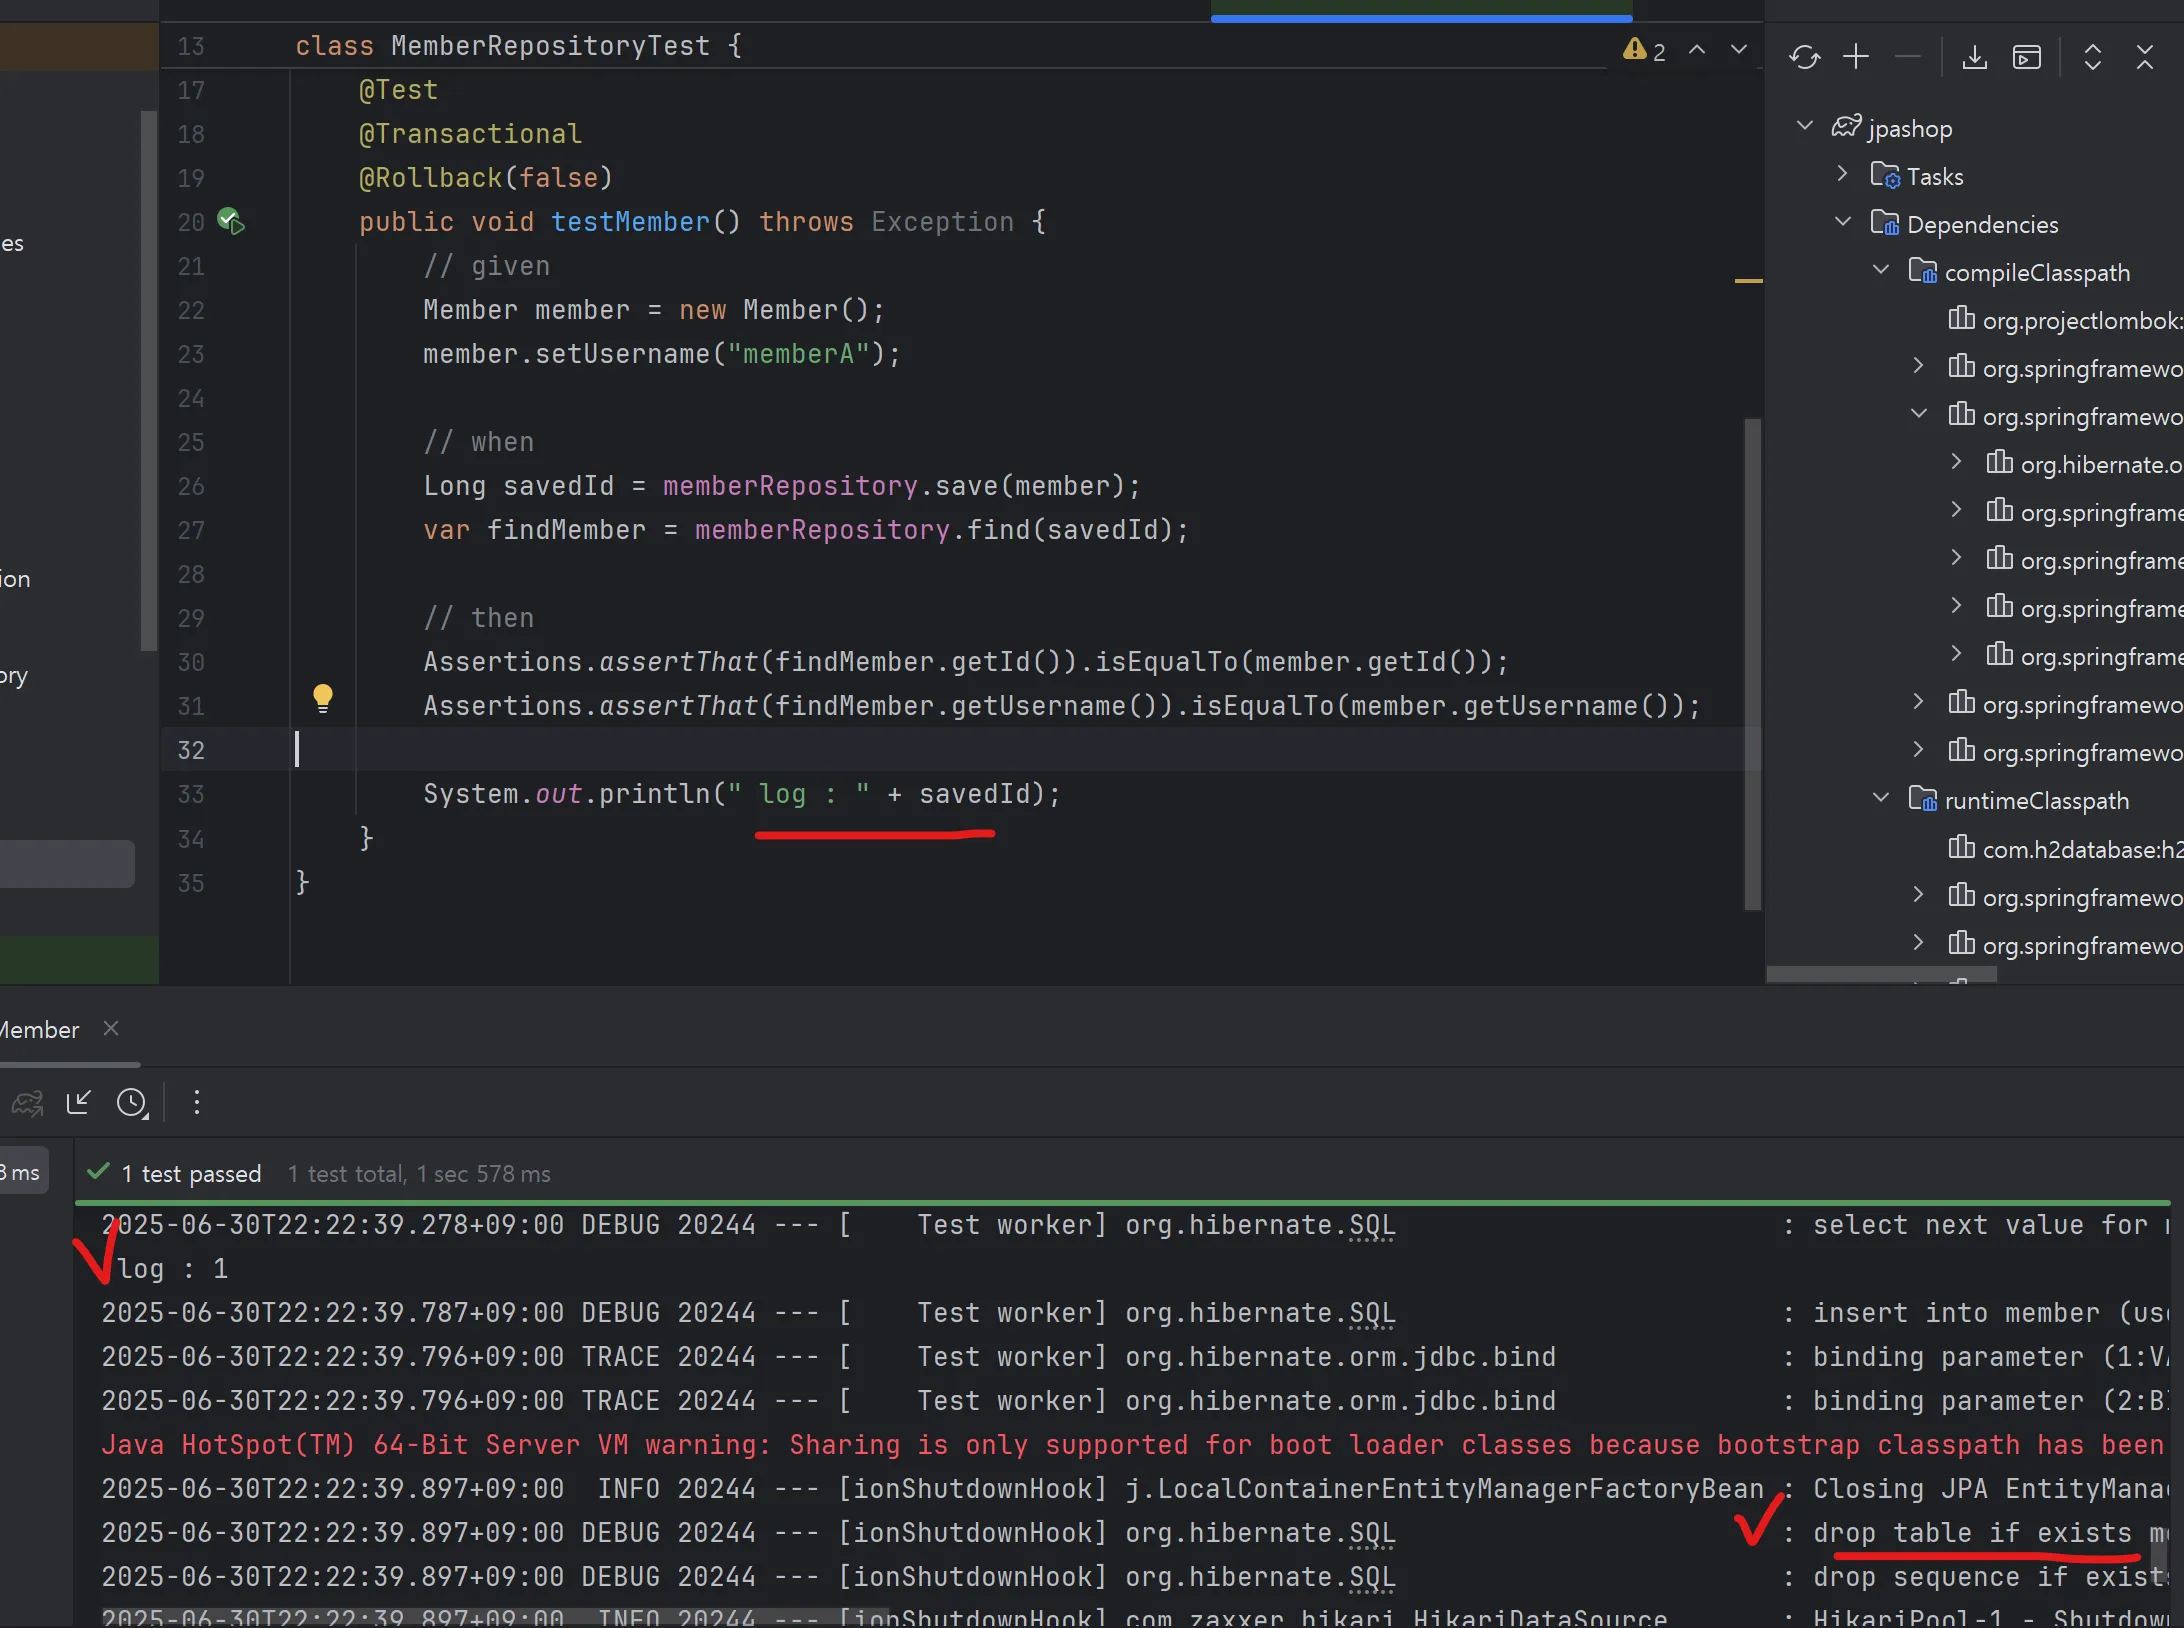Click "memberA" string literal
Viewport: 2184px width, 1628px height.
click(798, 354)
